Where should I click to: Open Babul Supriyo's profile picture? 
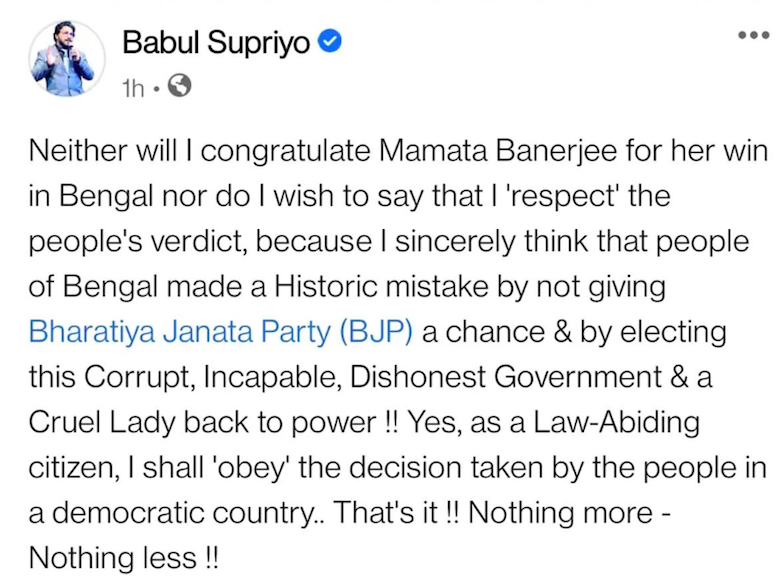pos(62,58)
